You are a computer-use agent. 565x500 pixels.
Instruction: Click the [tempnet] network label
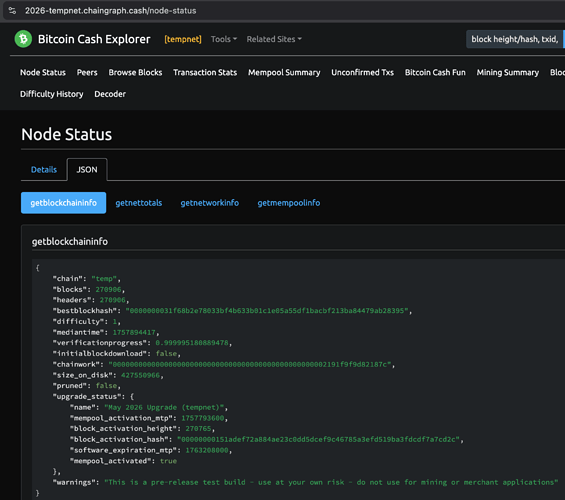[183, 39]
